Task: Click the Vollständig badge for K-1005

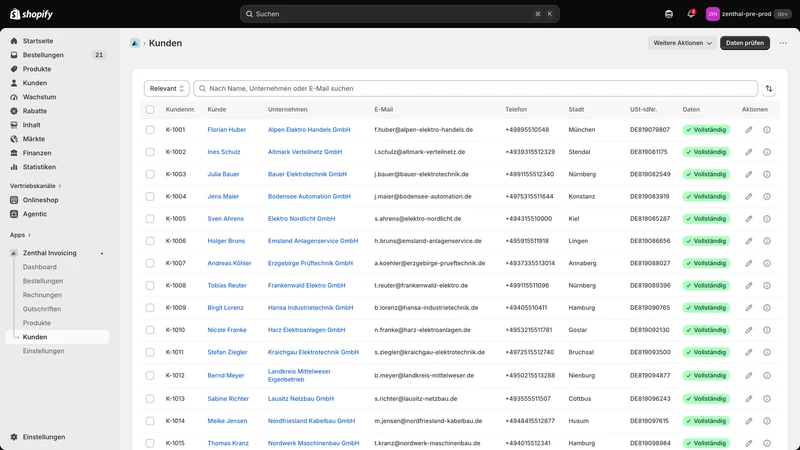Action: [x=706, y=219]
